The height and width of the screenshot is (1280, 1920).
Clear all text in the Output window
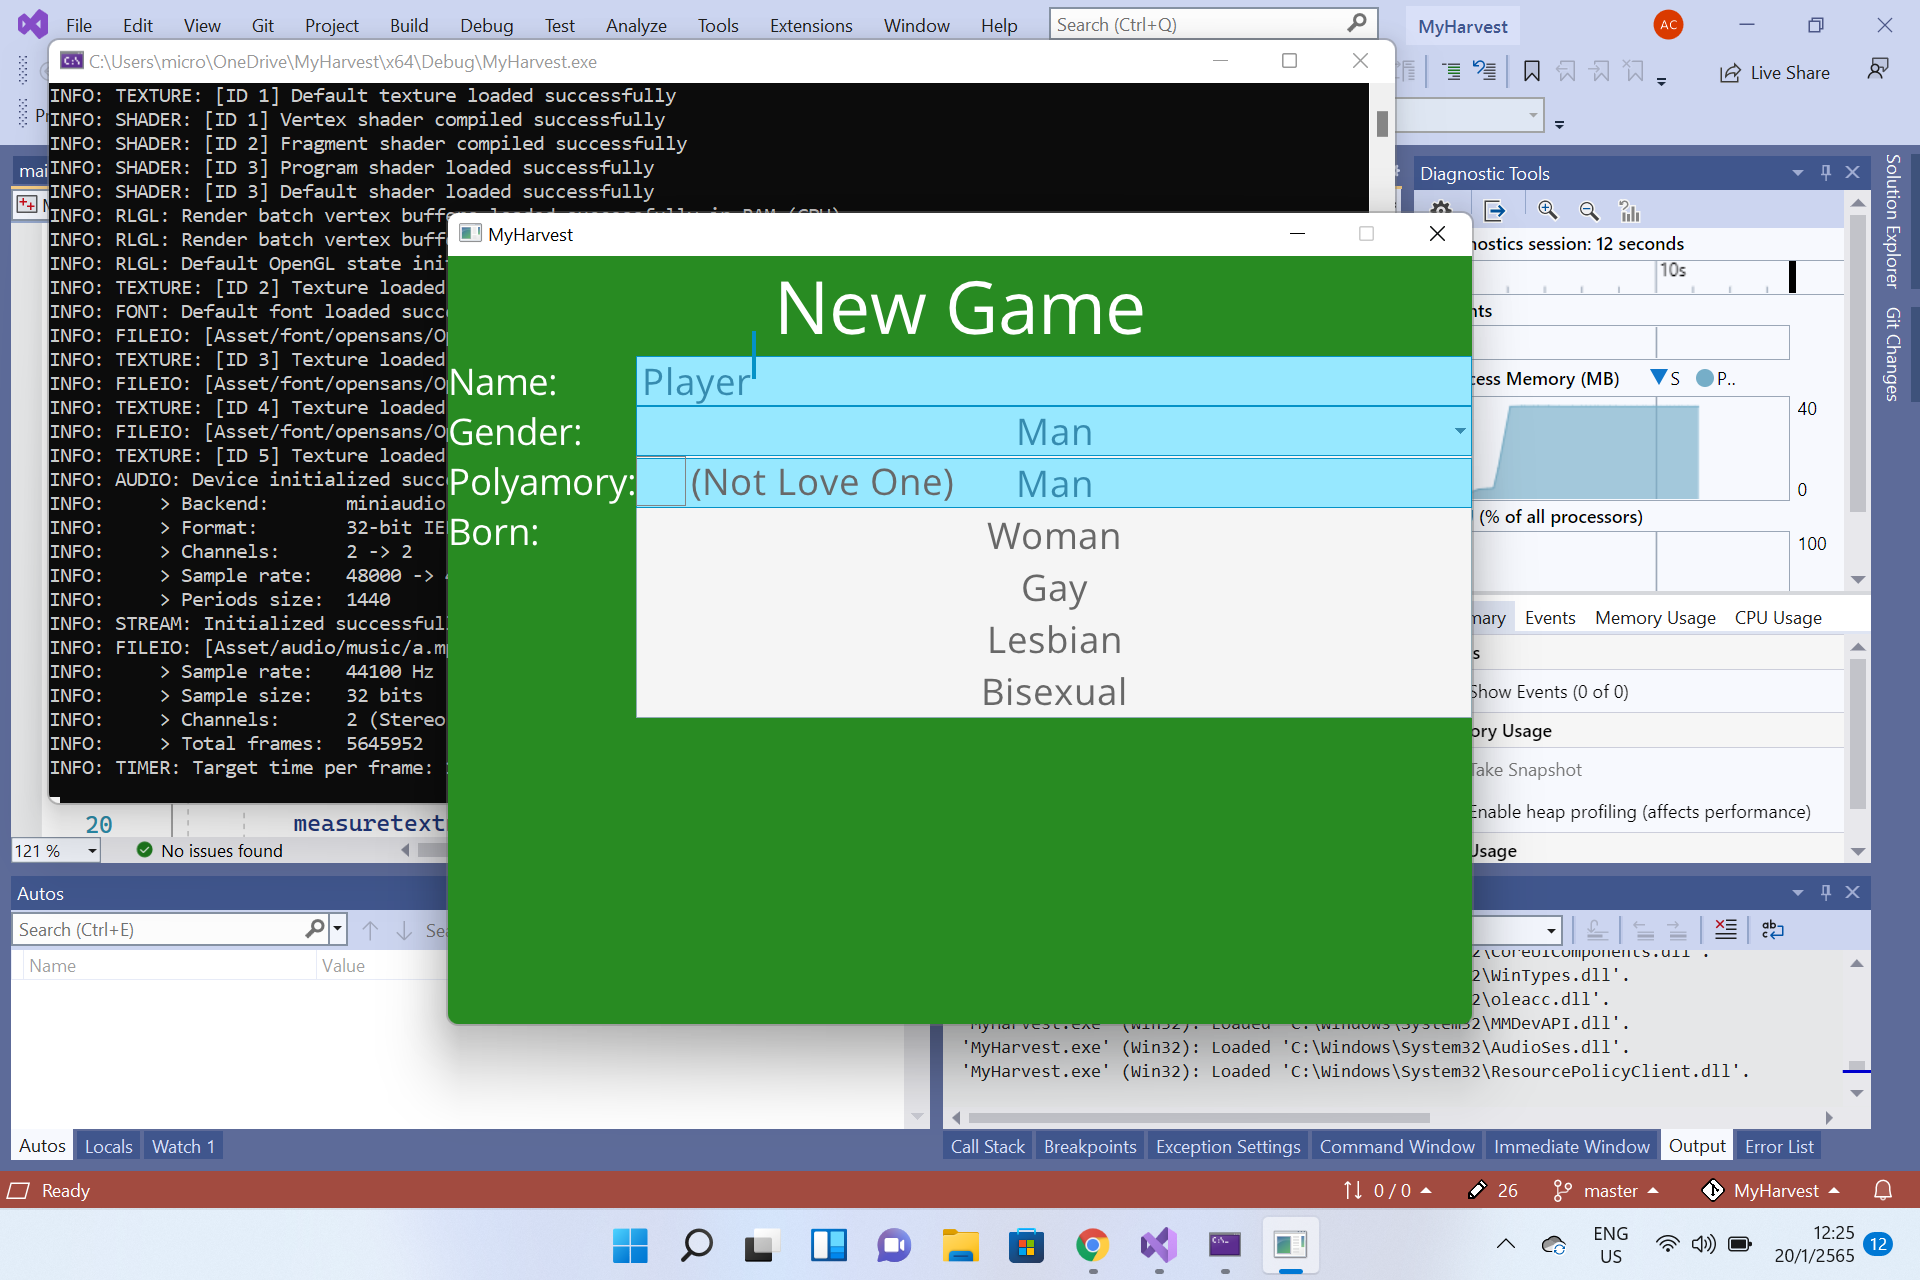pos(1725,929)
